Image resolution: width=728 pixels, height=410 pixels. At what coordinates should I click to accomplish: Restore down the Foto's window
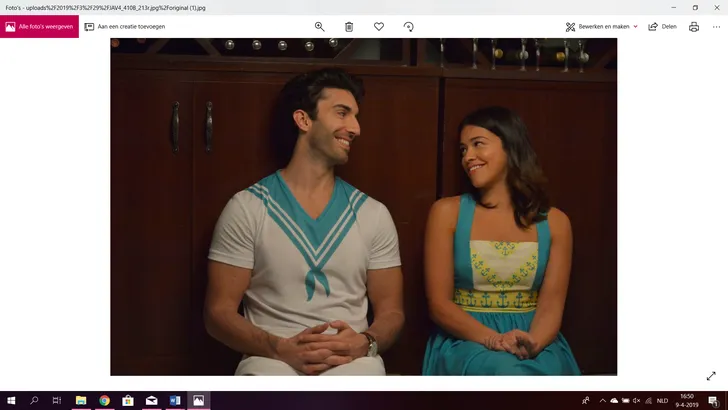point(695,7)
